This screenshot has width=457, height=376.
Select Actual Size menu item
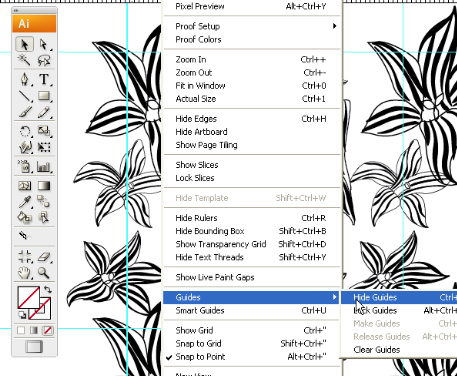pyautogui.click(x=252, y=99)
